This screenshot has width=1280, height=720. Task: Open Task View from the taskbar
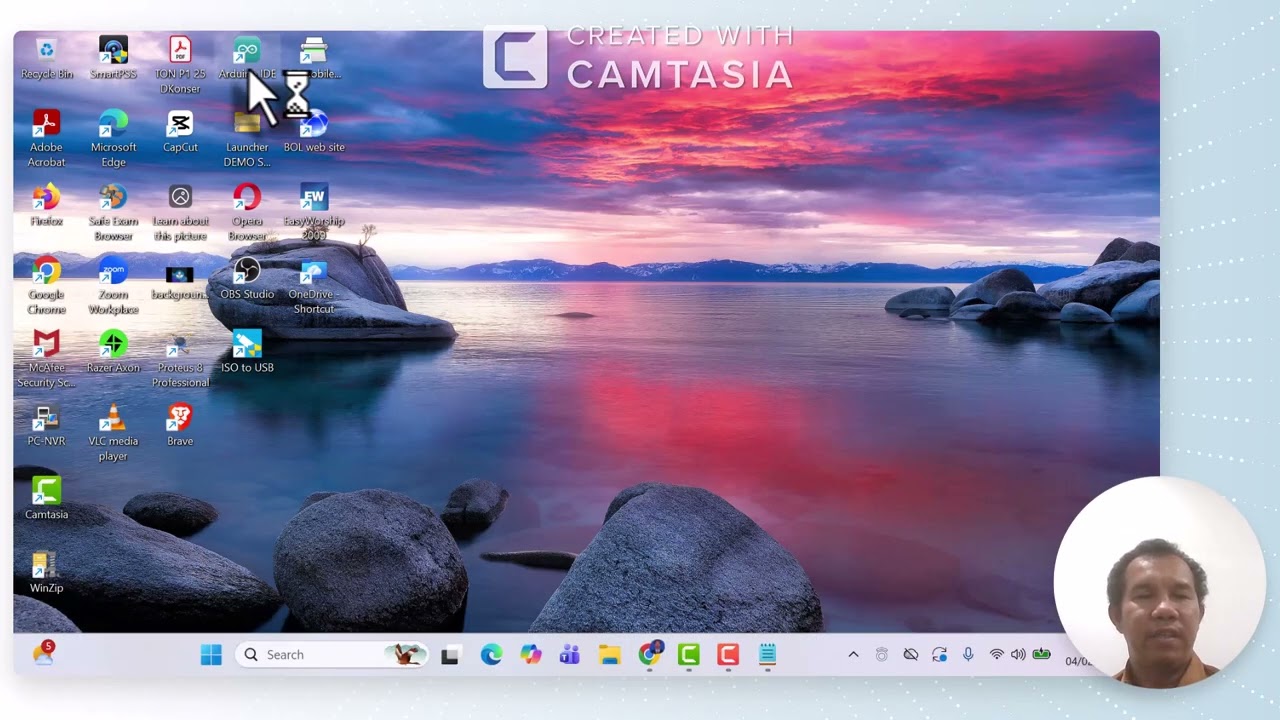coord(450,655)
